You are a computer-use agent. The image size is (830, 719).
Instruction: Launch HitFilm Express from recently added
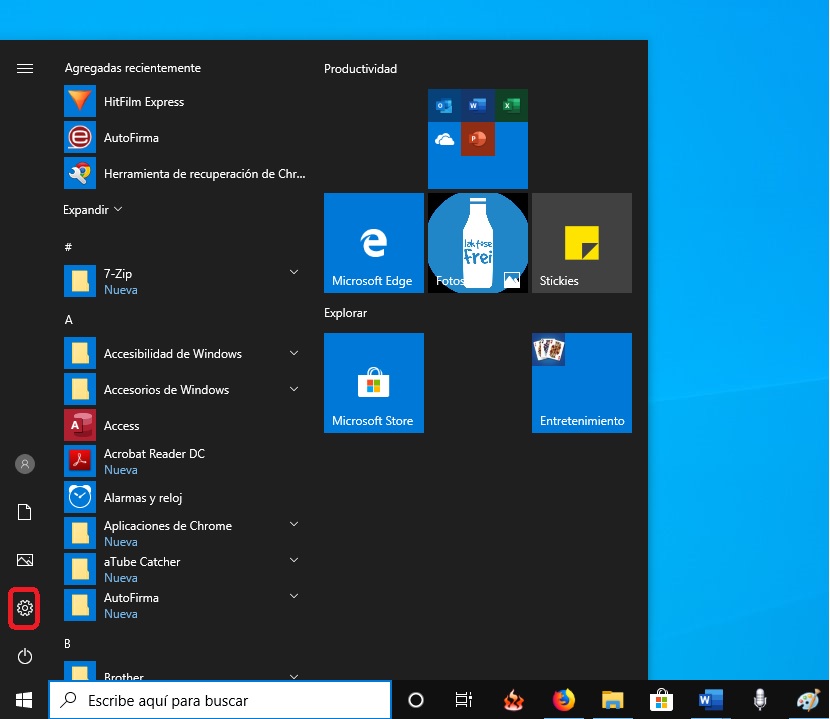click(x=143, y=102)
